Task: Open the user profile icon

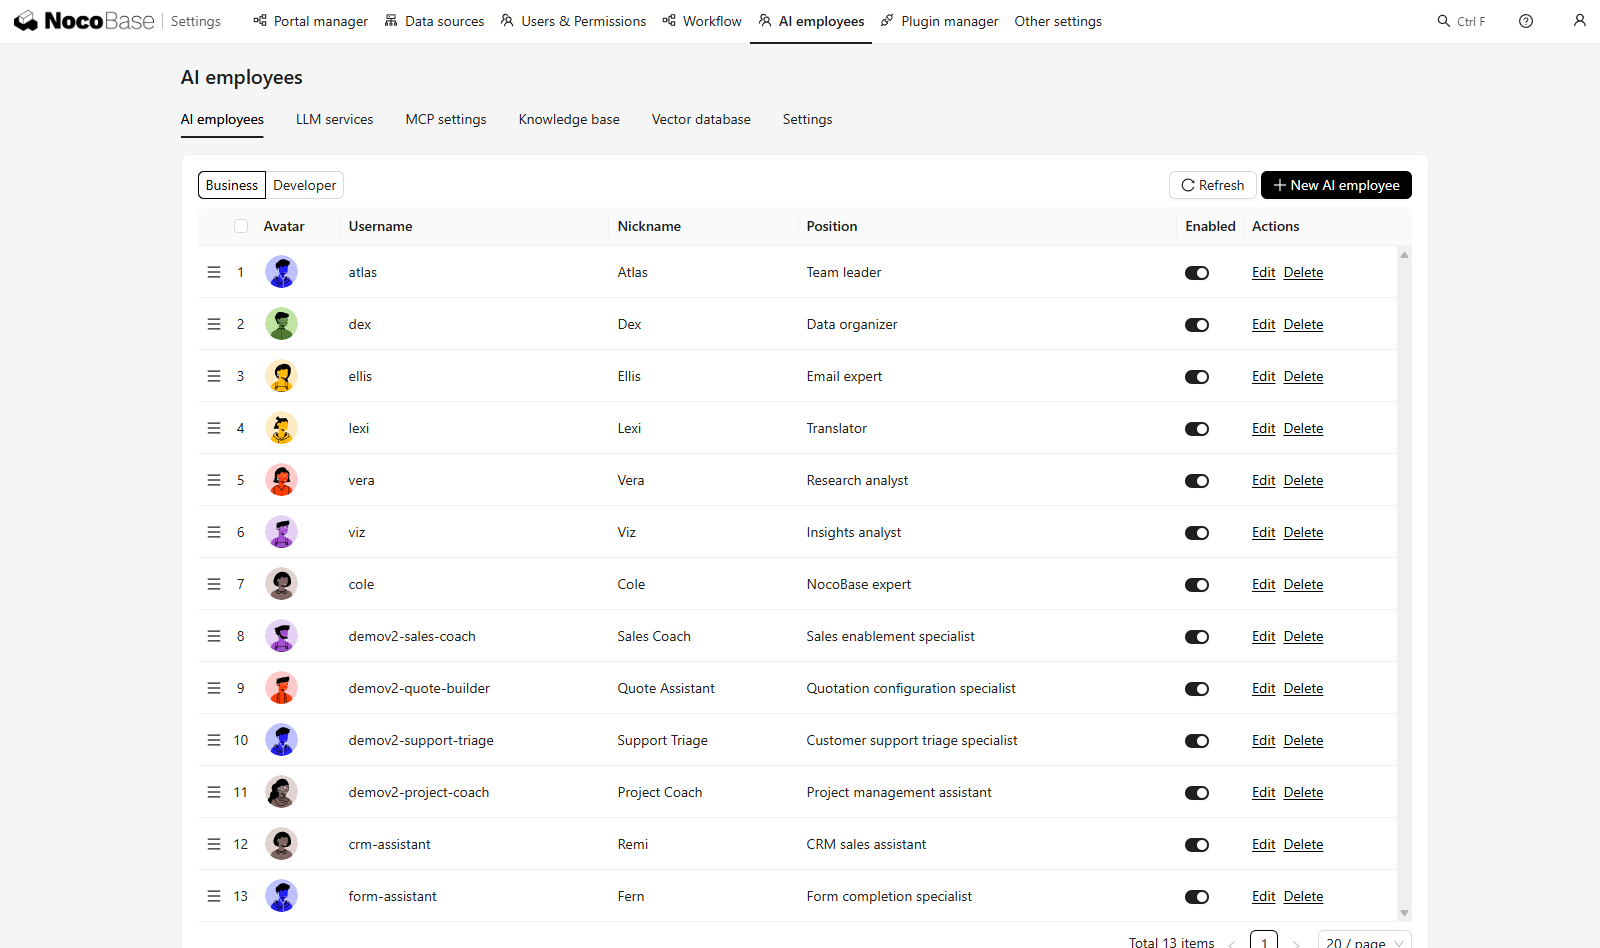Action: click(1580, 20)
